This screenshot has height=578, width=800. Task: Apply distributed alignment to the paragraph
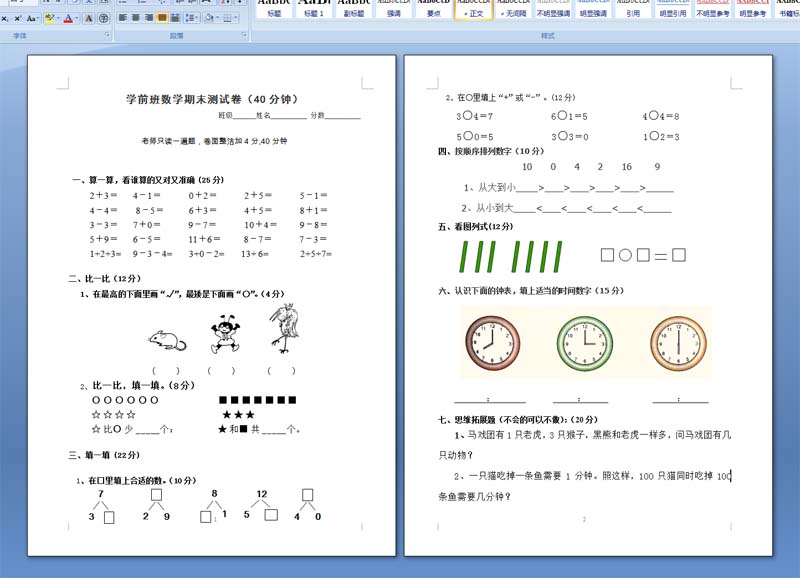[175, 18]
